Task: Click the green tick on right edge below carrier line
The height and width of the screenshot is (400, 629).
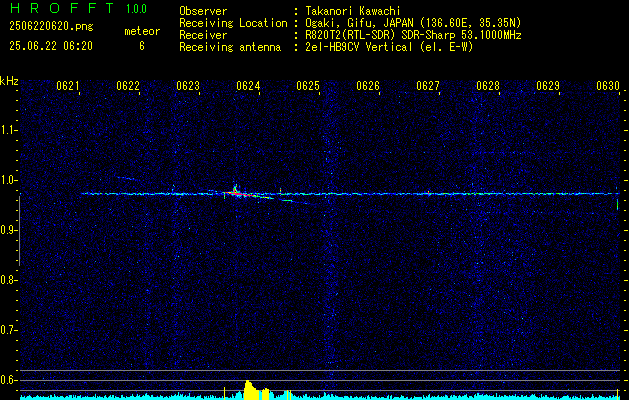Action: point(617,204)
